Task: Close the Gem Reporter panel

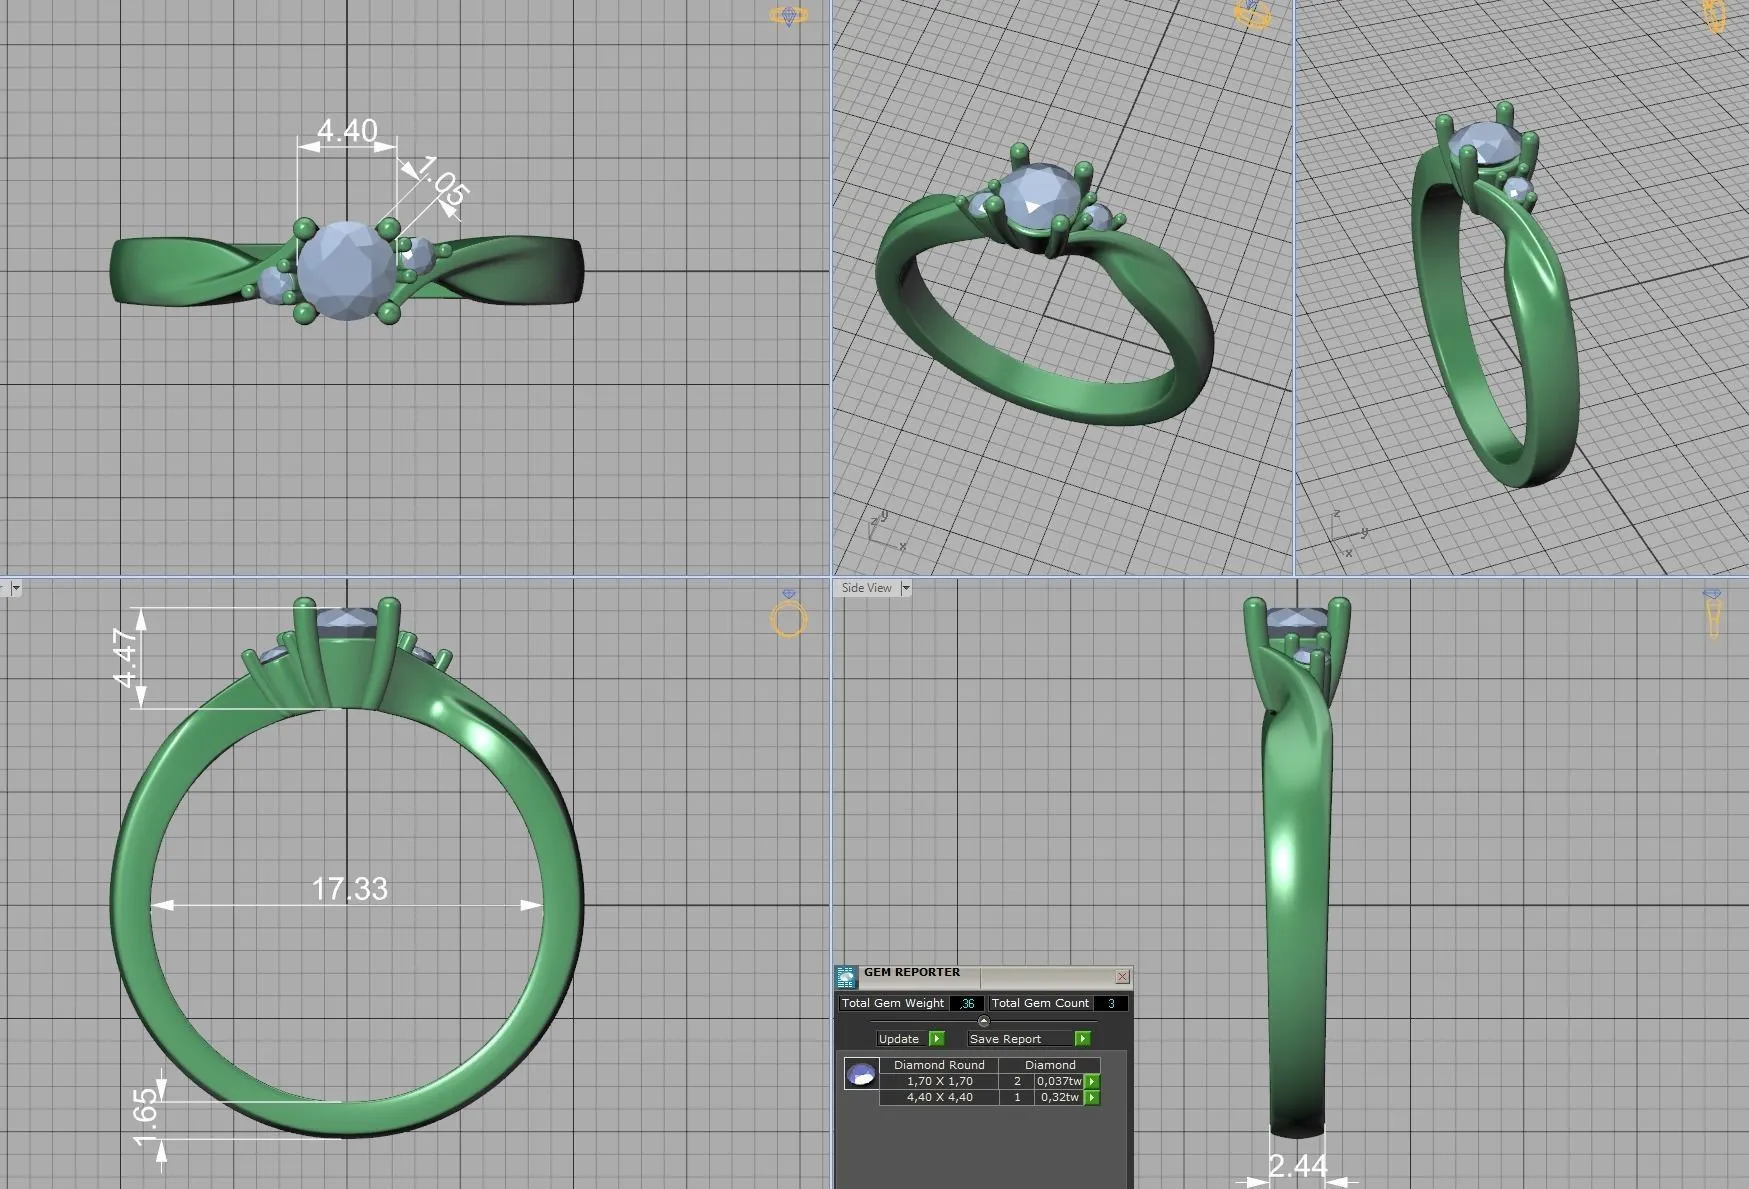Action: point(1122,976)
